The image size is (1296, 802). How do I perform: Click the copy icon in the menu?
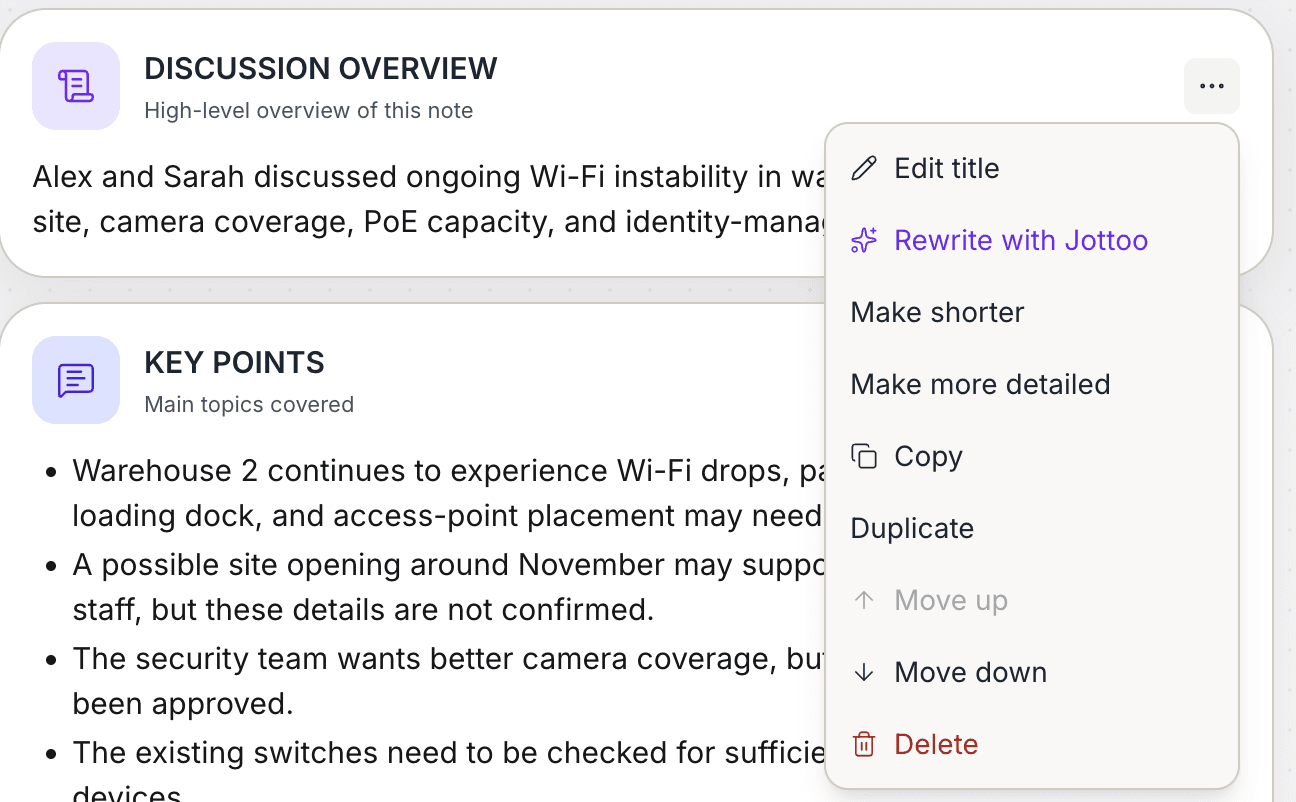(x=864, y=456)
